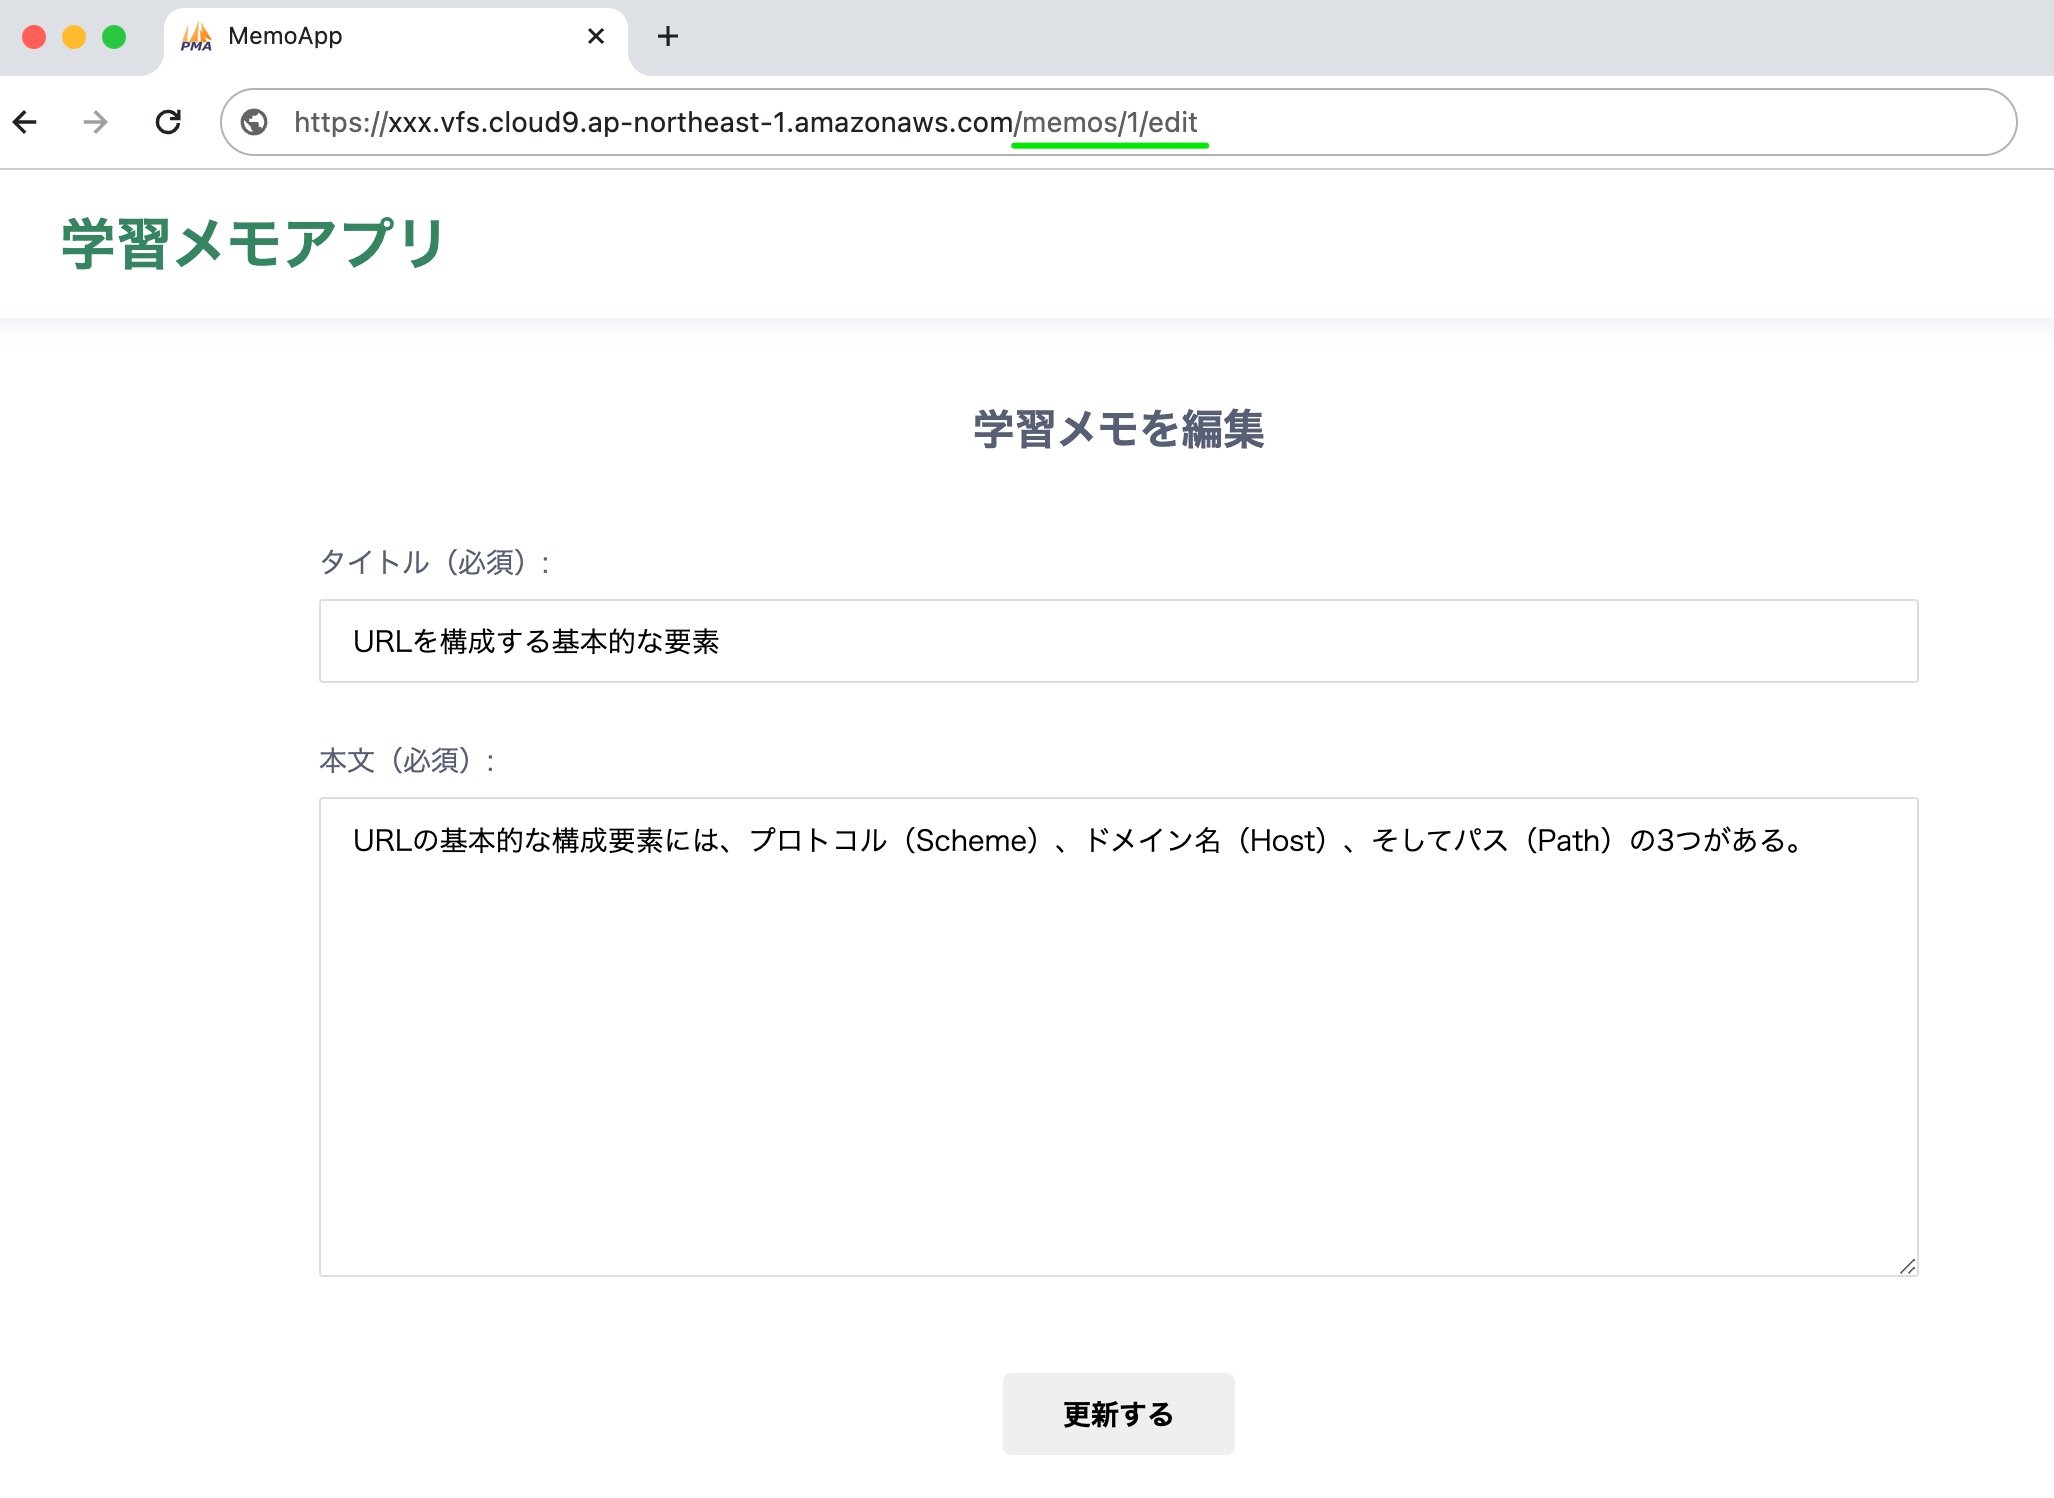The image size is (2054, 1498).
Task: Open a new tab with plus icon
Action: pyautogui.click(x=667, y=37)
